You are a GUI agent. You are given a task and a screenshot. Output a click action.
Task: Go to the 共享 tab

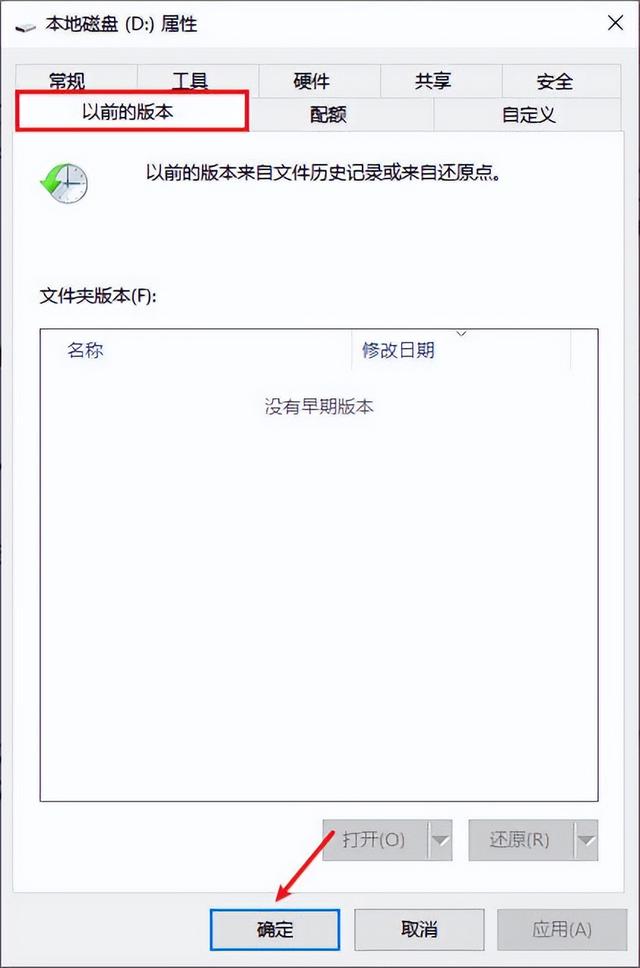[x=433, y=80]
